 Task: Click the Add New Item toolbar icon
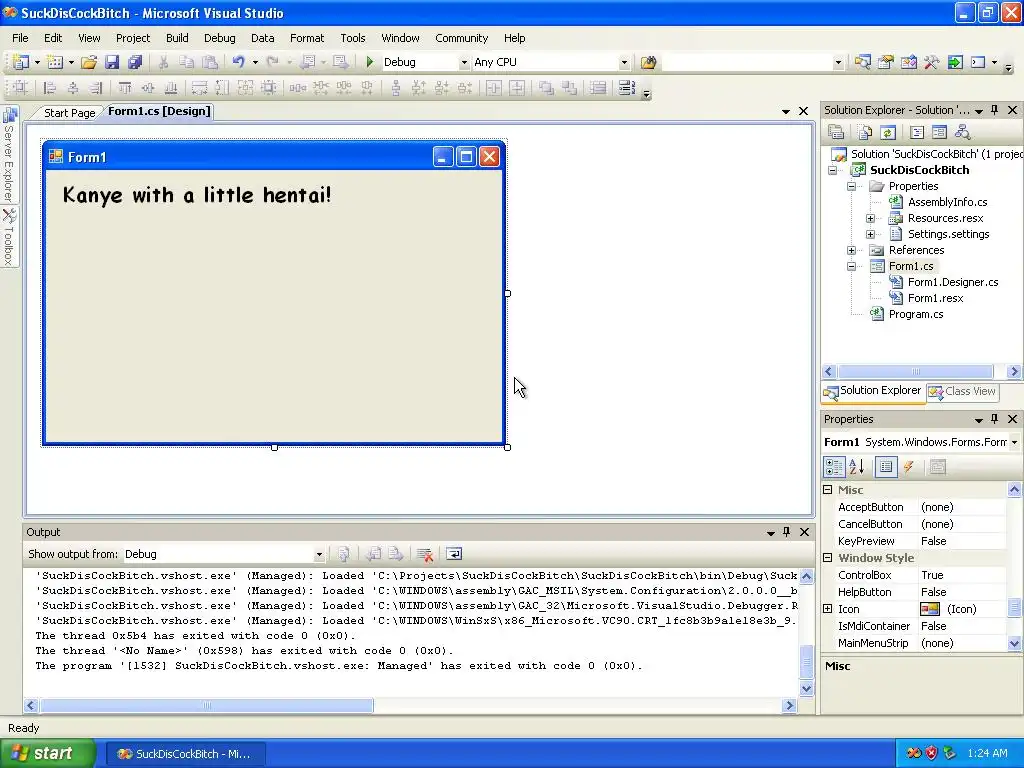[x=55, y=62]
